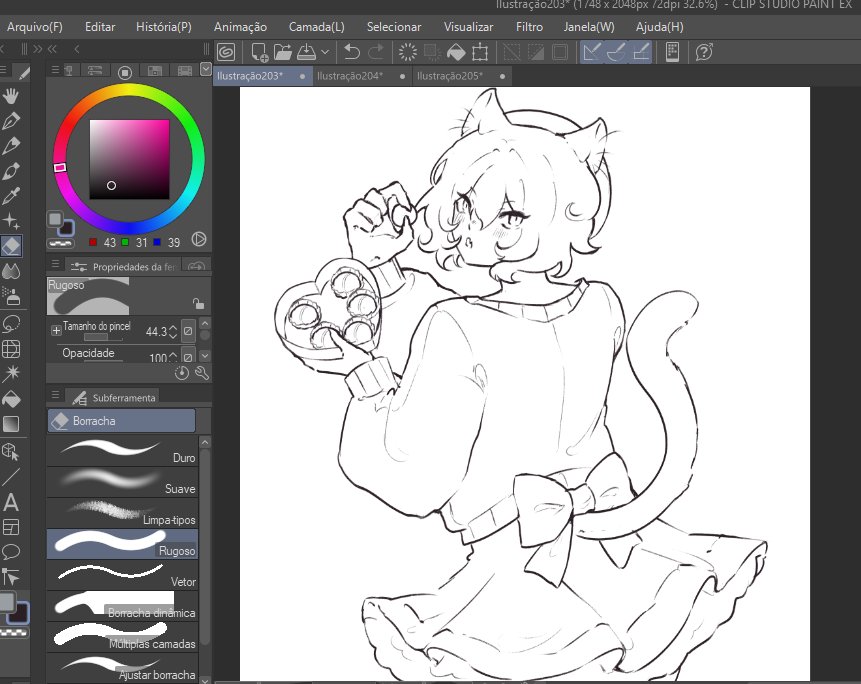Switch color wheel to HSV mode
Image resolution: width=861 pixels, height=684 pixels.
pyautogui.click(x=199, y=239)
